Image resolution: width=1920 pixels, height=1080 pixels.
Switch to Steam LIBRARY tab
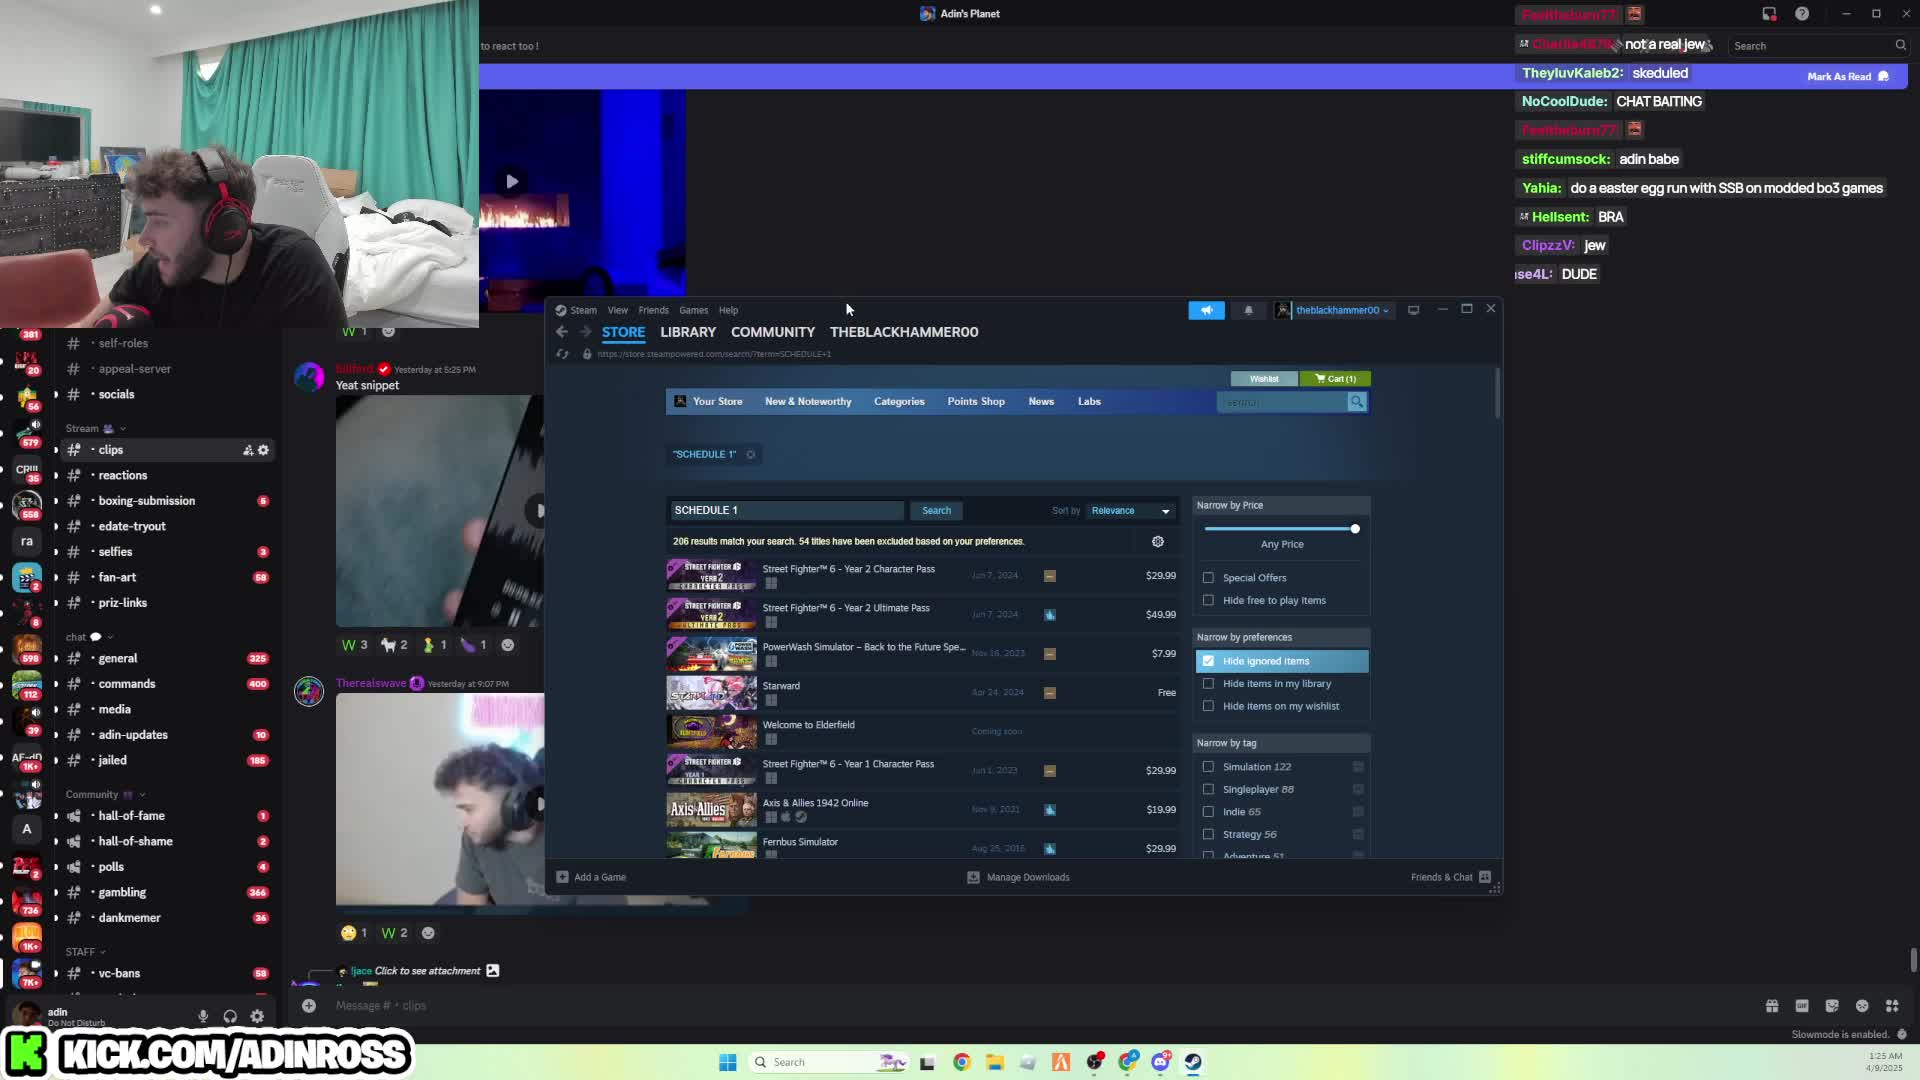(x=688, y=332)
